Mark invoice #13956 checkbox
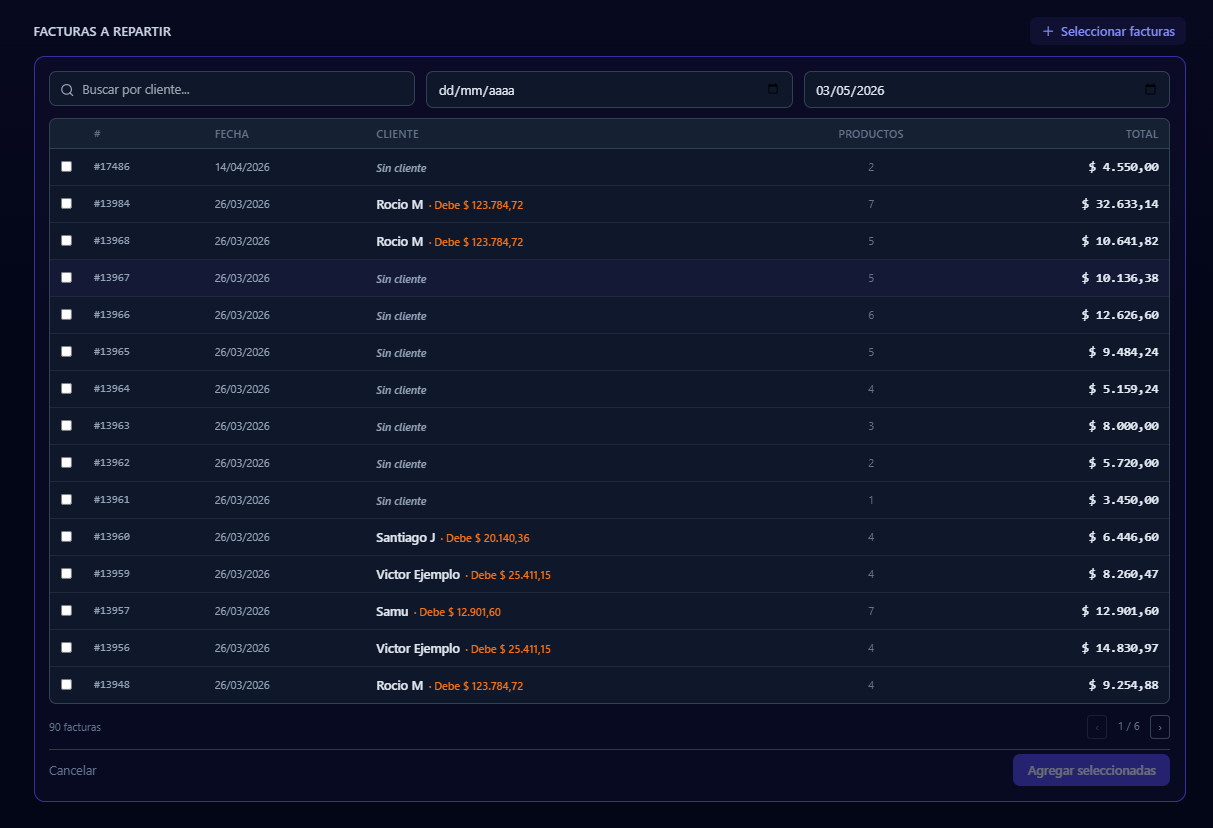This screenshot has height=828, width=1213. [x=66, y=647]
